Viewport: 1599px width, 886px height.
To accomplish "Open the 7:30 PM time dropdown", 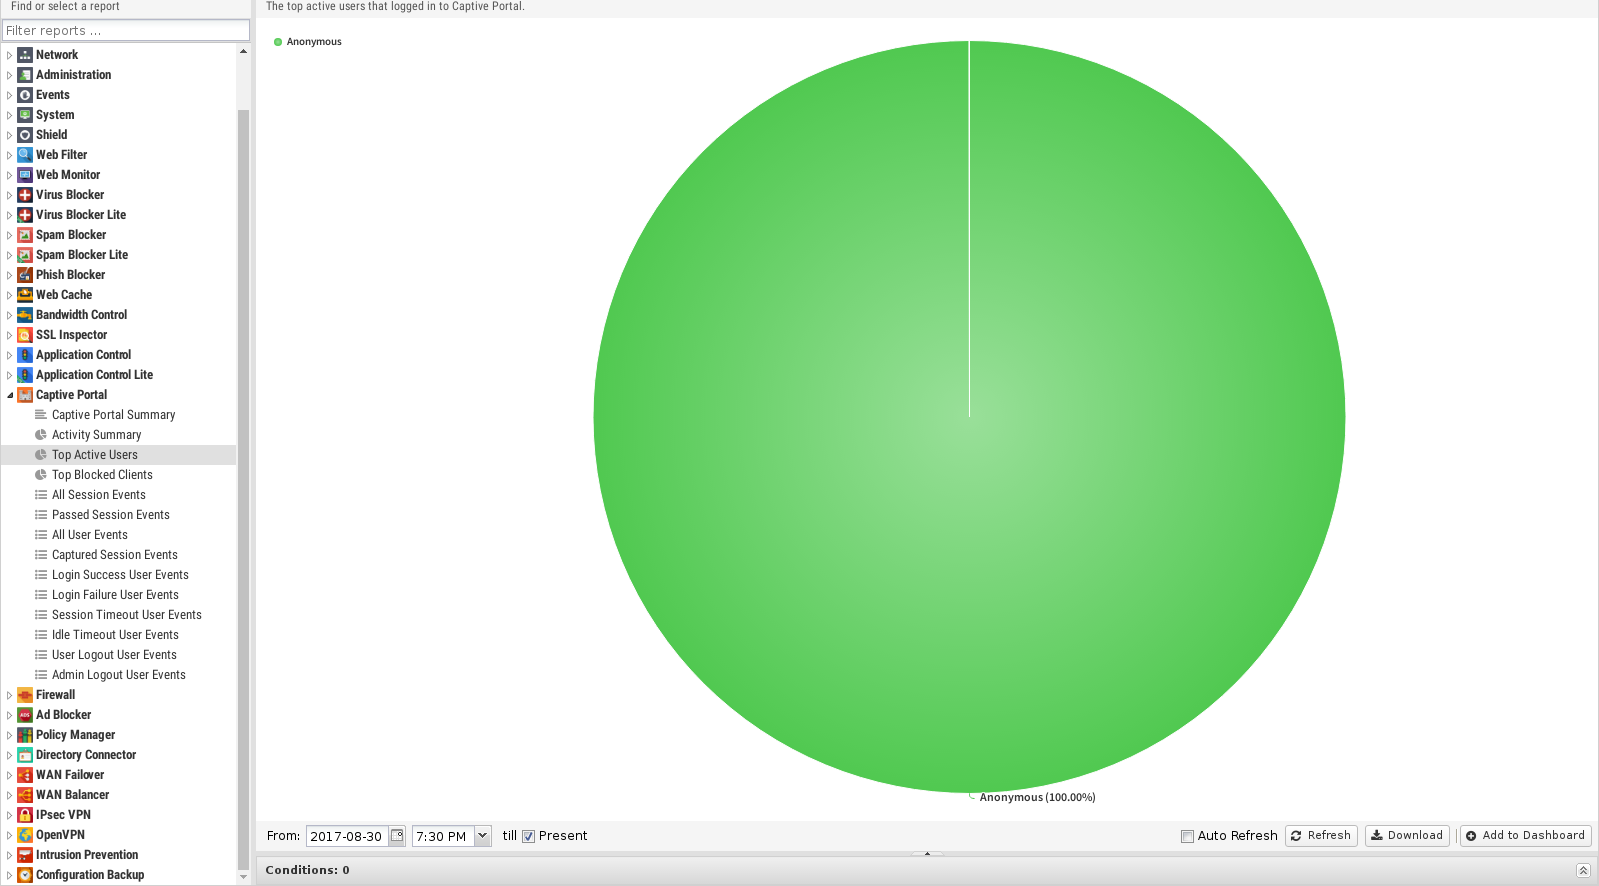I will (483, 836).
